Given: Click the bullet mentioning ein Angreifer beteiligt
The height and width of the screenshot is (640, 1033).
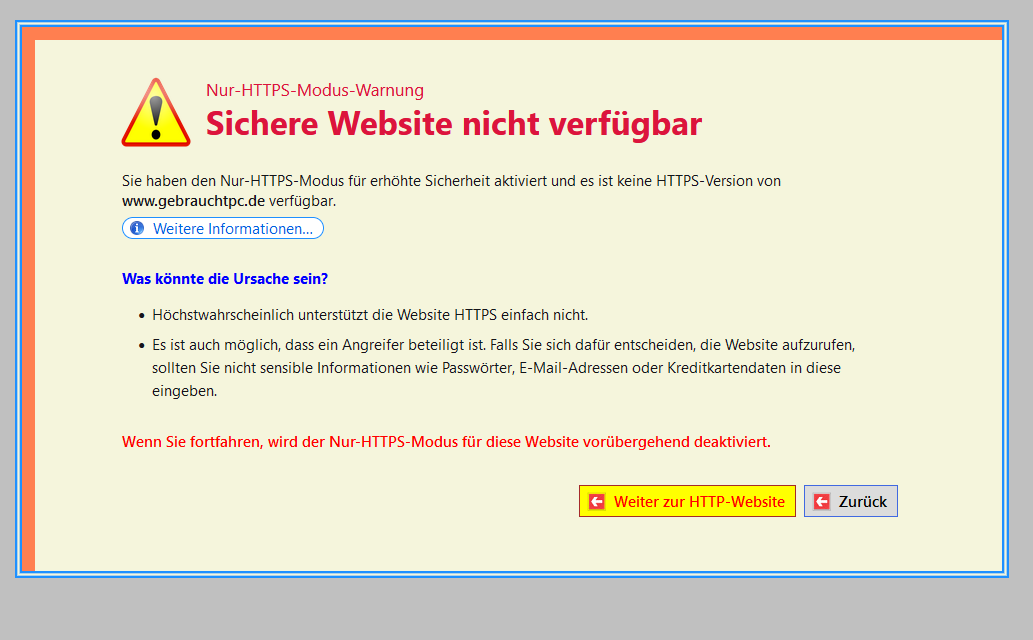Looking at the screenshot, I should 503,368.
